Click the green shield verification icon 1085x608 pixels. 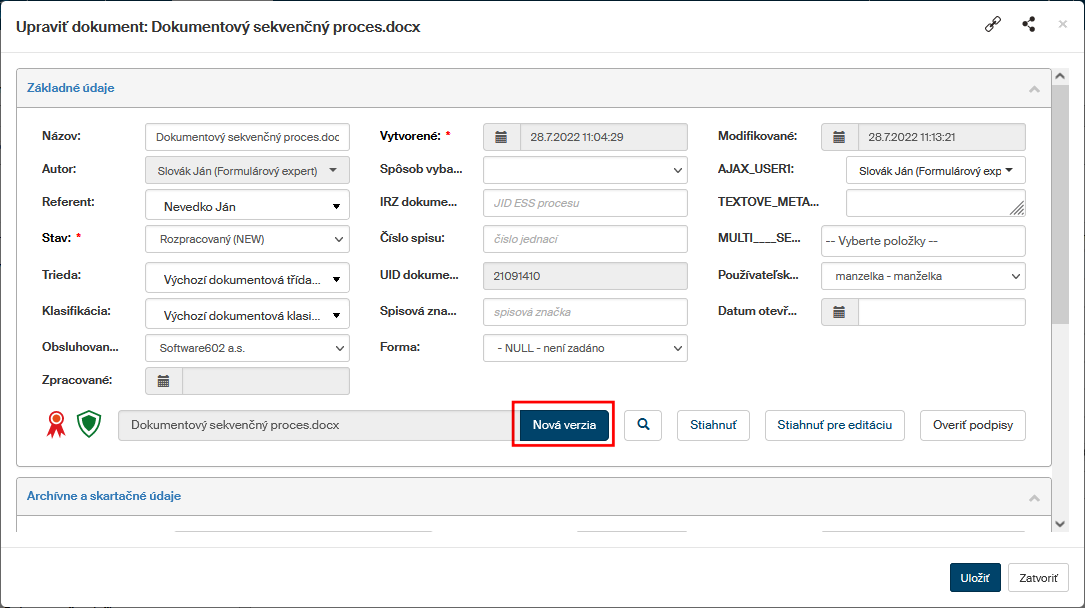point(91,425)
